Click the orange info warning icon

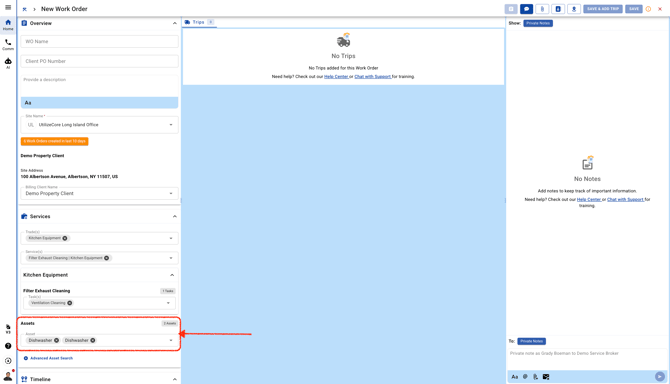click(648, 9)
